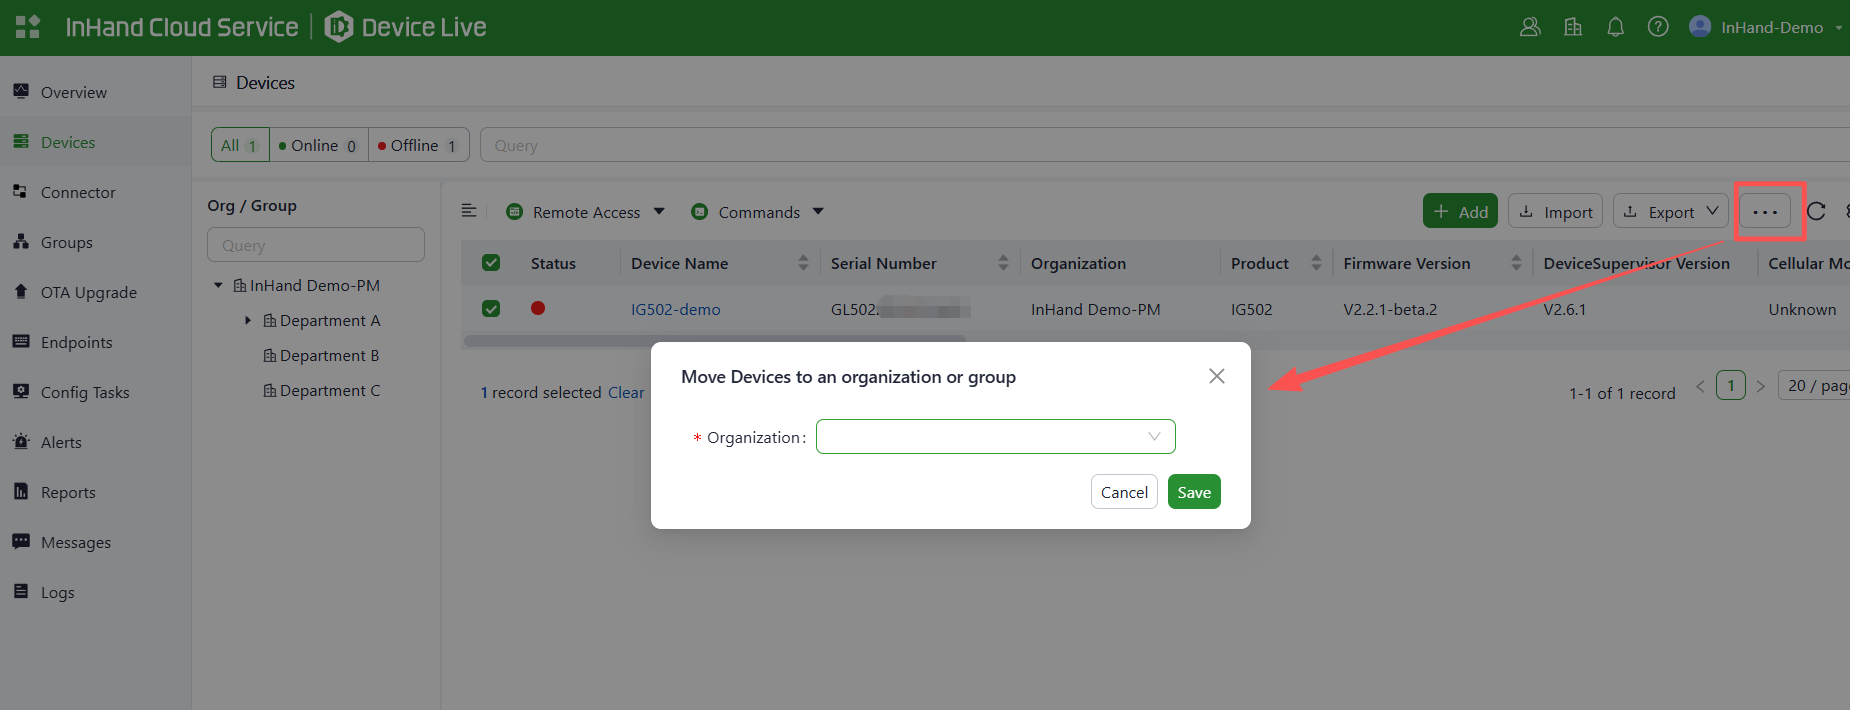Toggle the Org/Group panel collapse icon

468,211
